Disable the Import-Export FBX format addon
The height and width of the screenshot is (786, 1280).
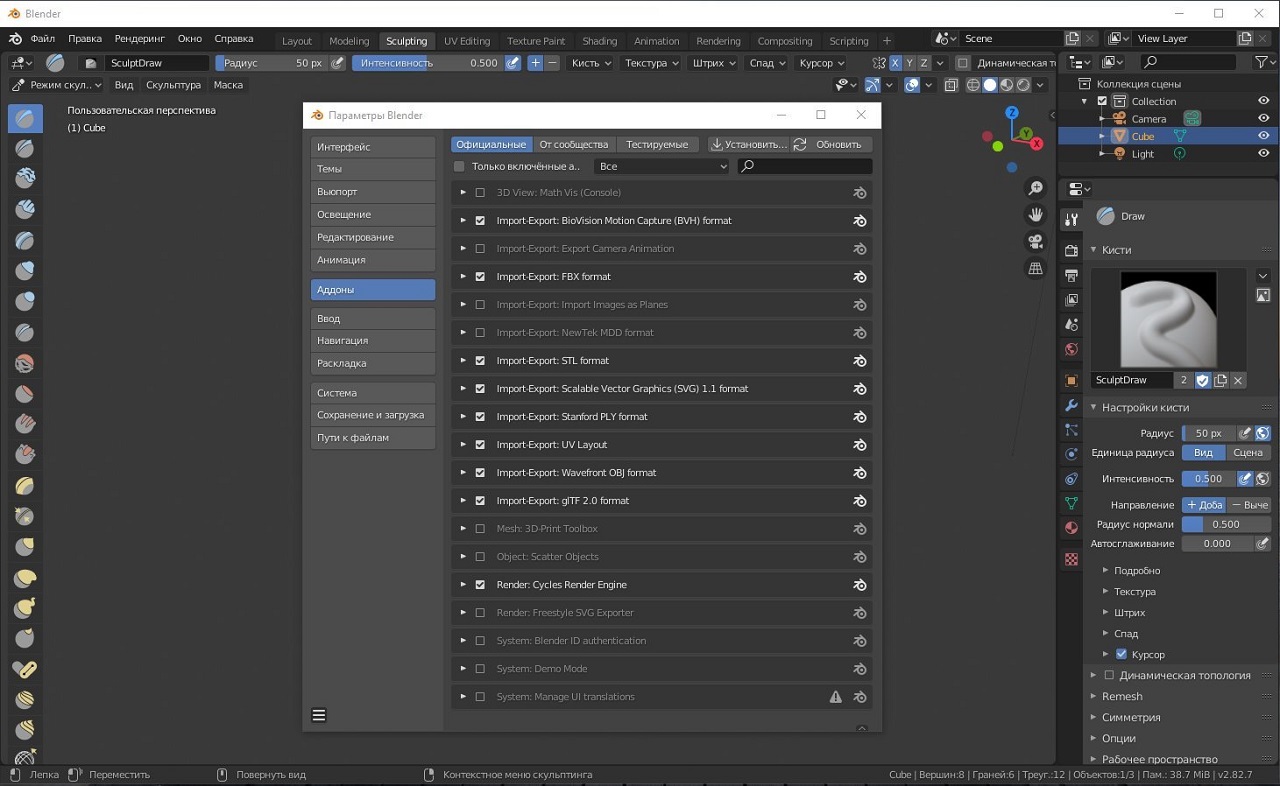pos(480,277)
